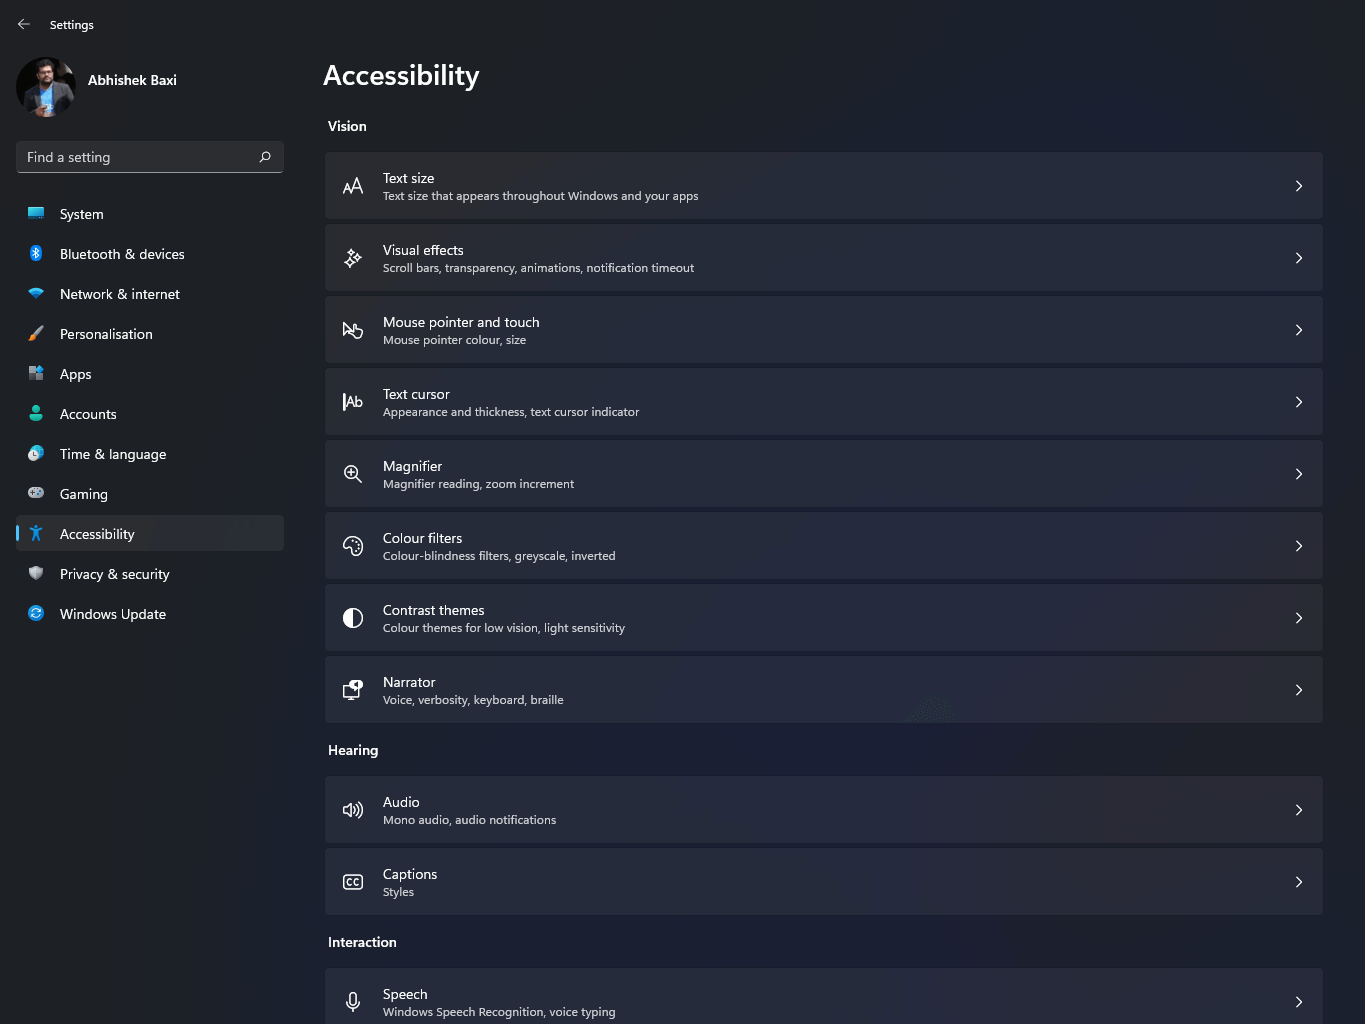This screenshot has width=1365, height=1024.
Task: Click the Audio speaker icon
Action: pos(353,810)
